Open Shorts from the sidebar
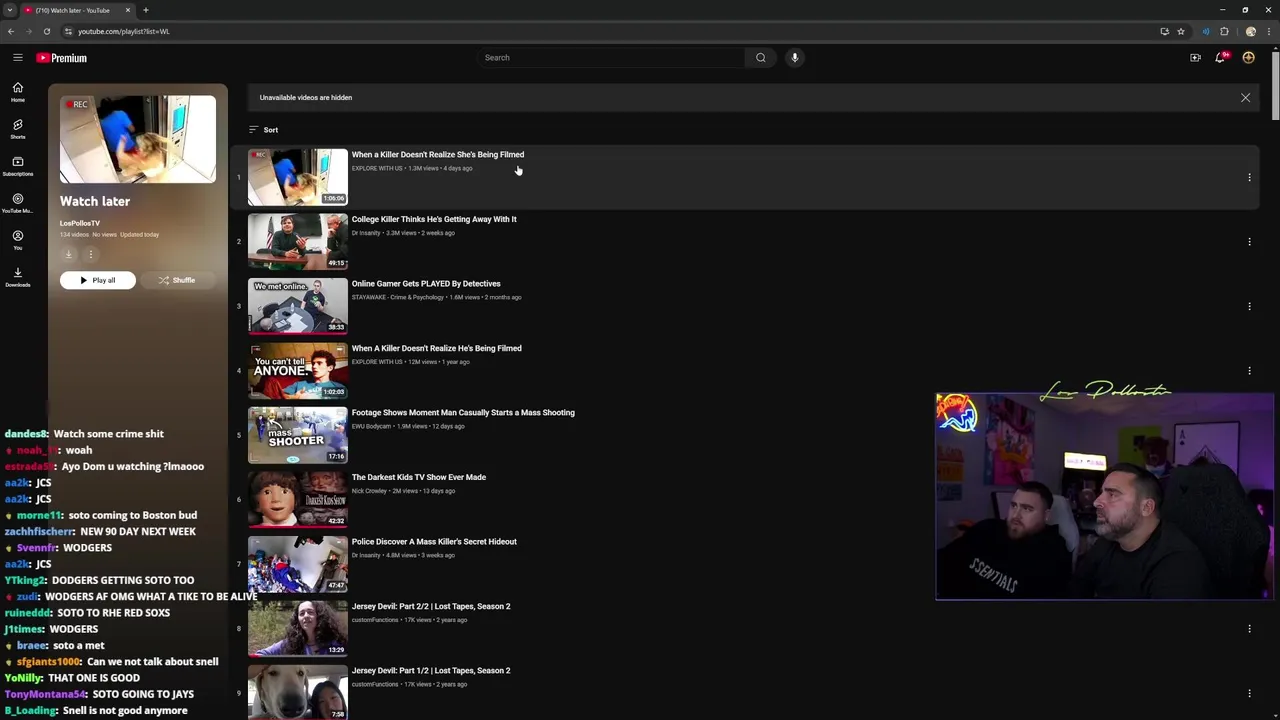Image resolution: width=1280 pixels, height=720 pixels. pyautogui.click(x=18, y=129)
